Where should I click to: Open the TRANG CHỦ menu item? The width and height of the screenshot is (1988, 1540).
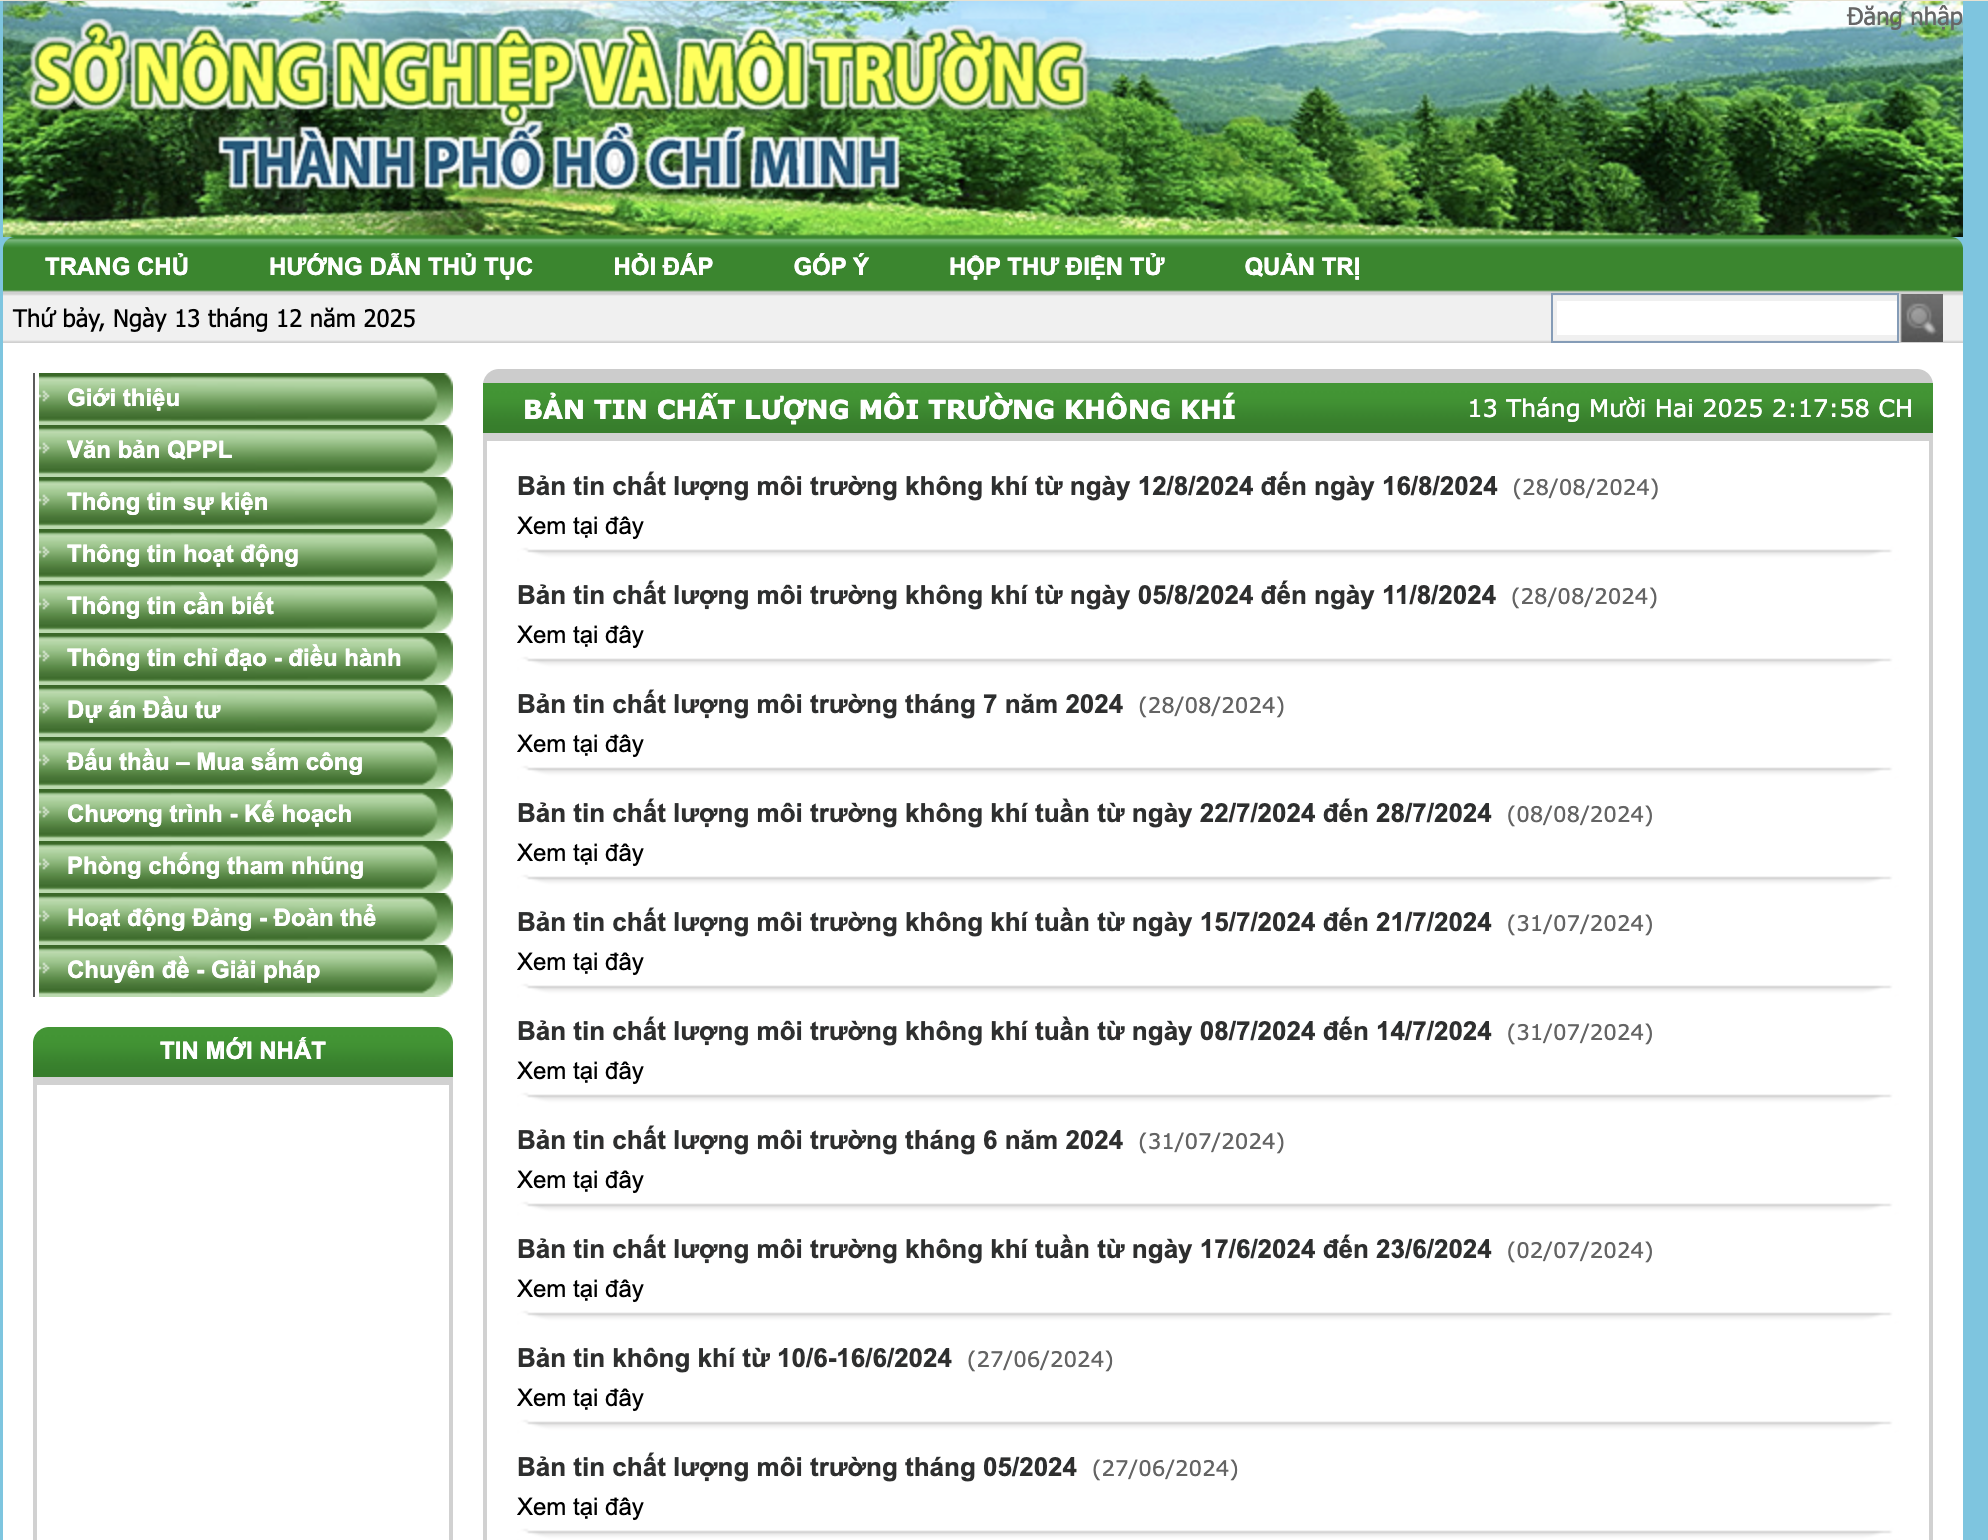click(x=116, y=266)
